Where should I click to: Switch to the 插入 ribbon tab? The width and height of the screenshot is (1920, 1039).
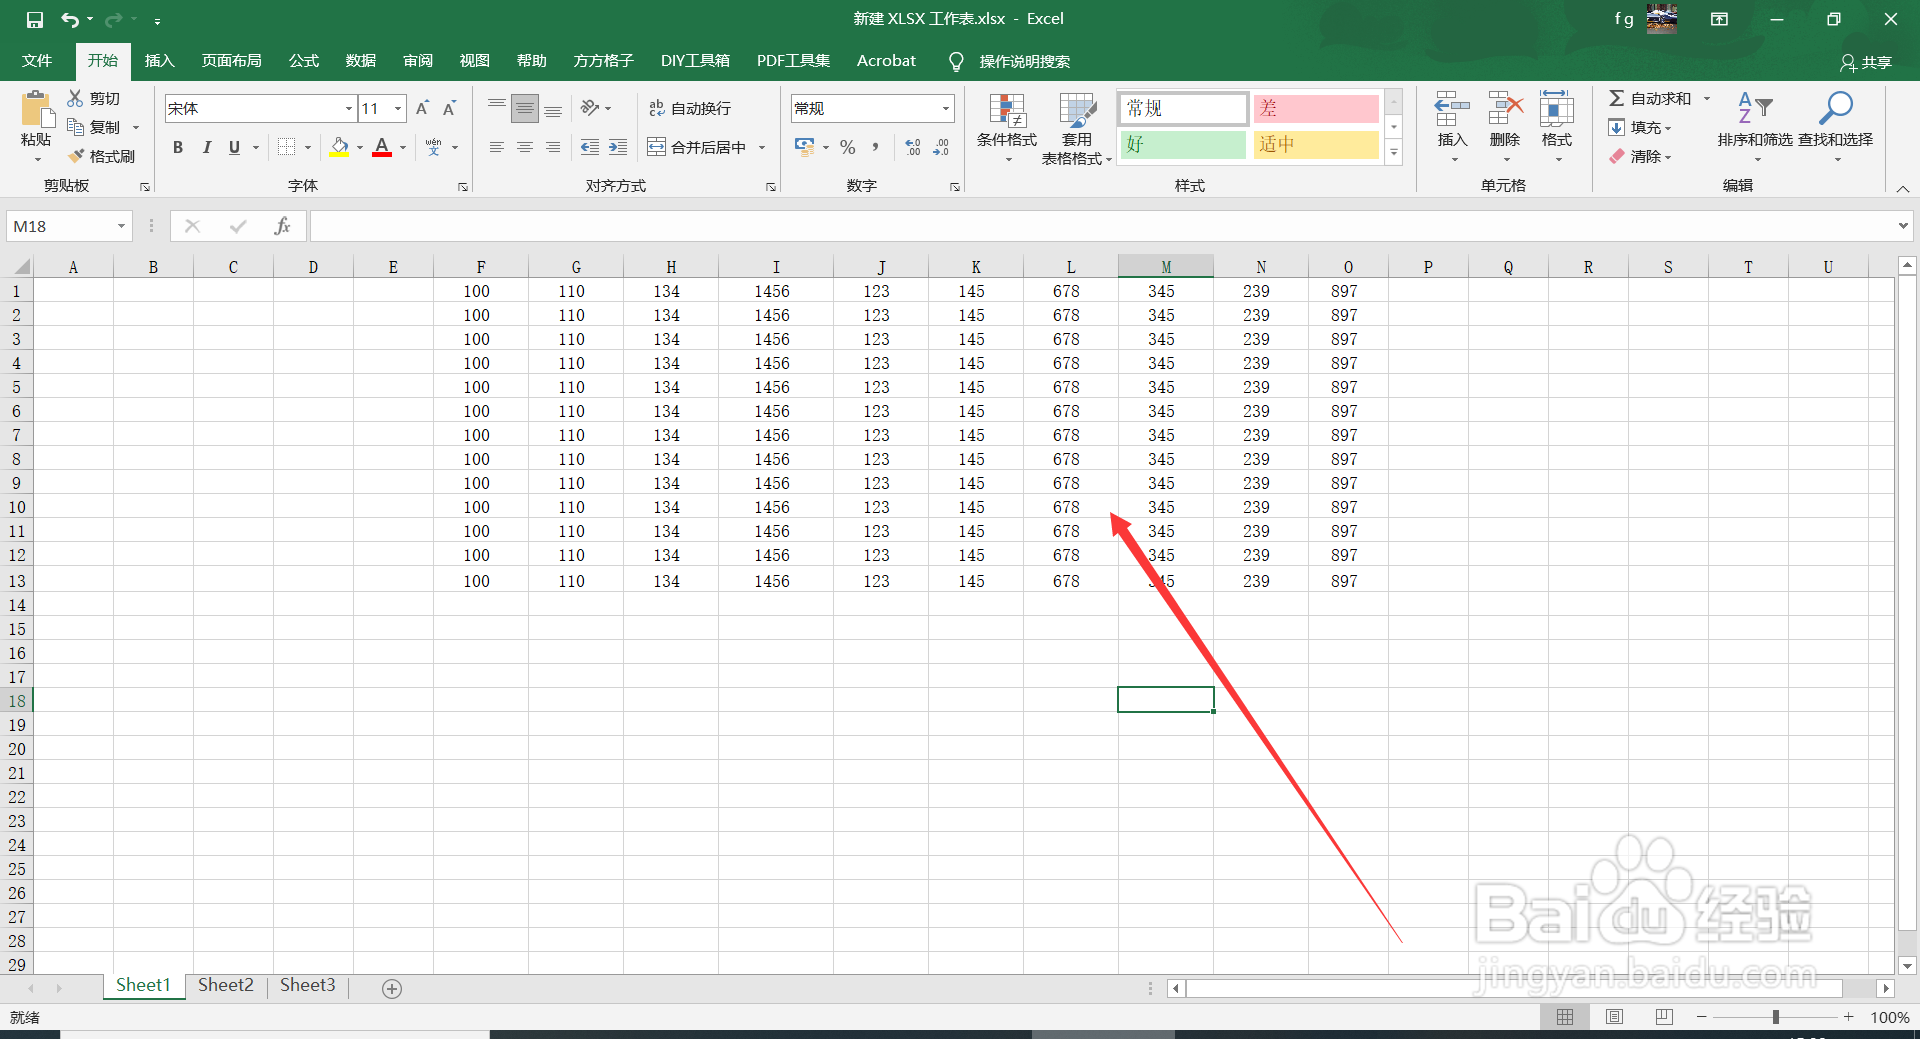159,60
